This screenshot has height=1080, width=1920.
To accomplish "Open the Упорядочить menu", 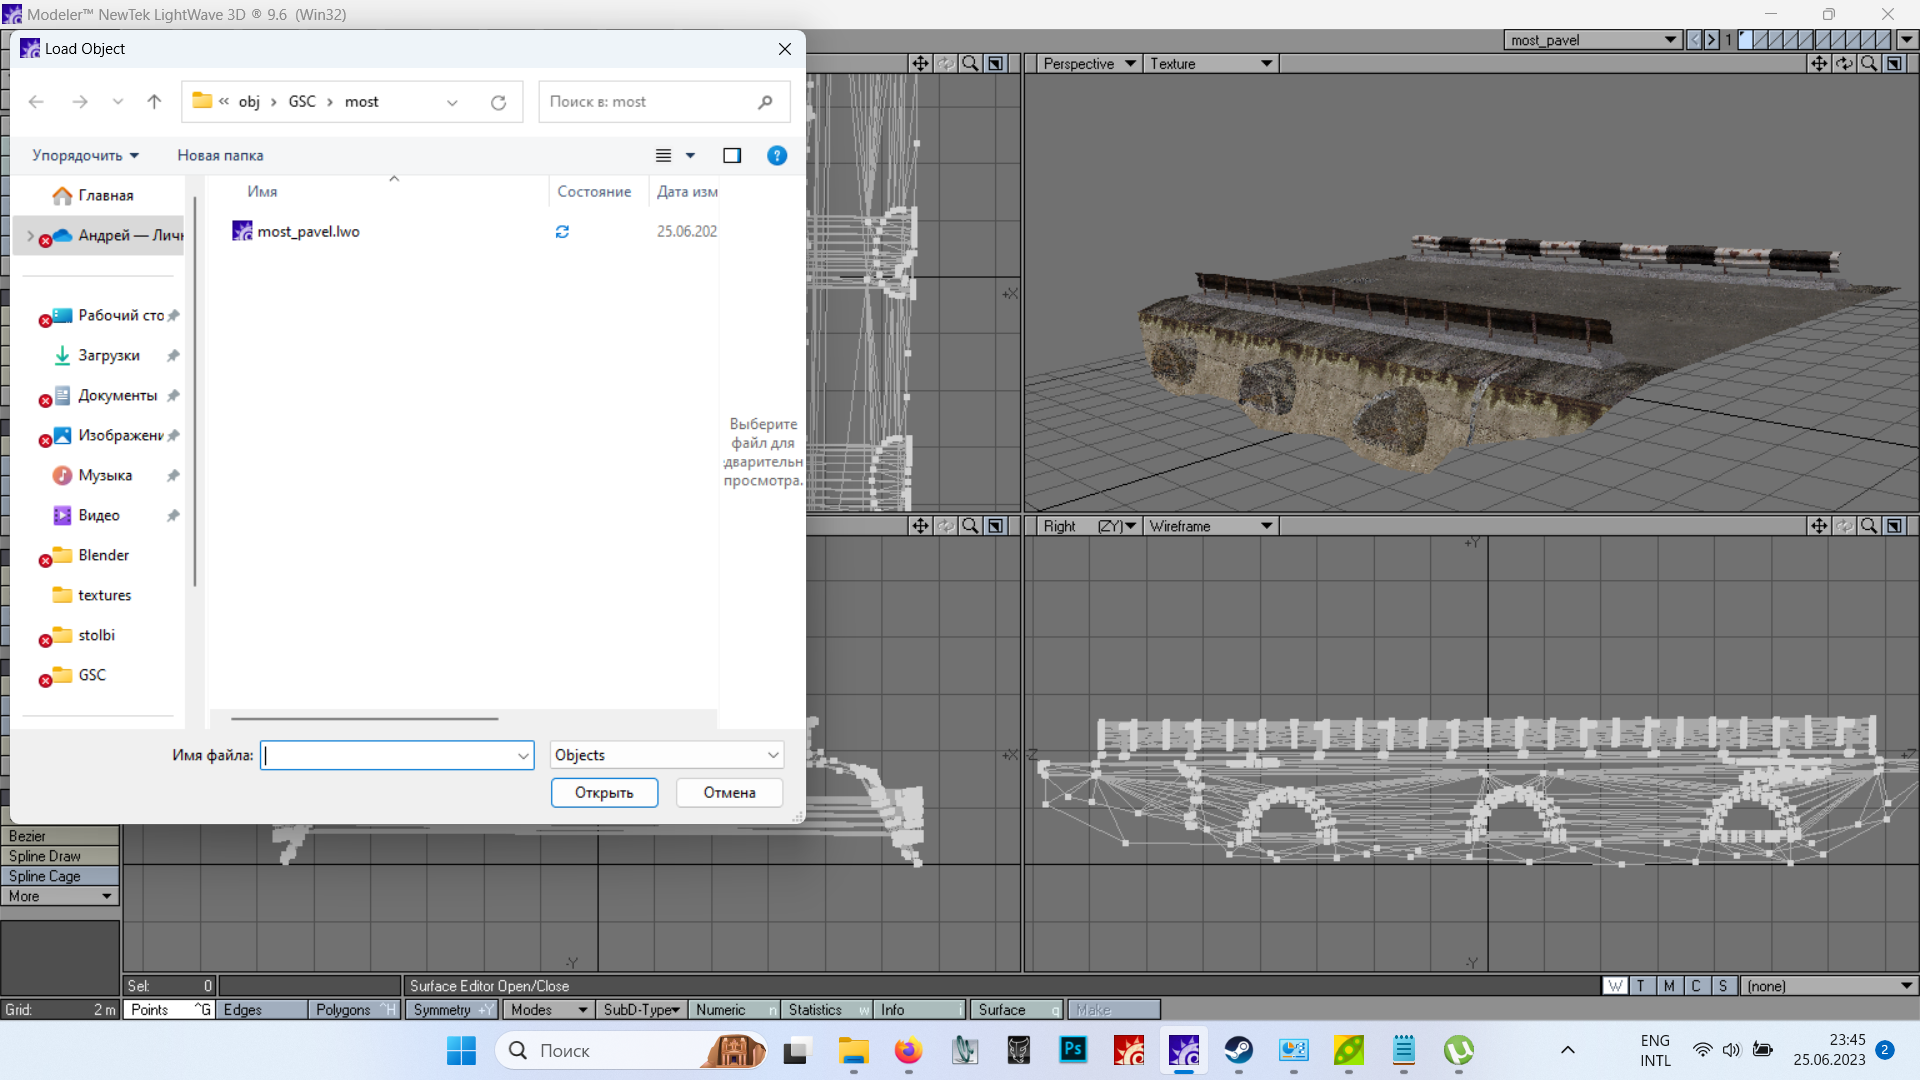I will 85,155.
